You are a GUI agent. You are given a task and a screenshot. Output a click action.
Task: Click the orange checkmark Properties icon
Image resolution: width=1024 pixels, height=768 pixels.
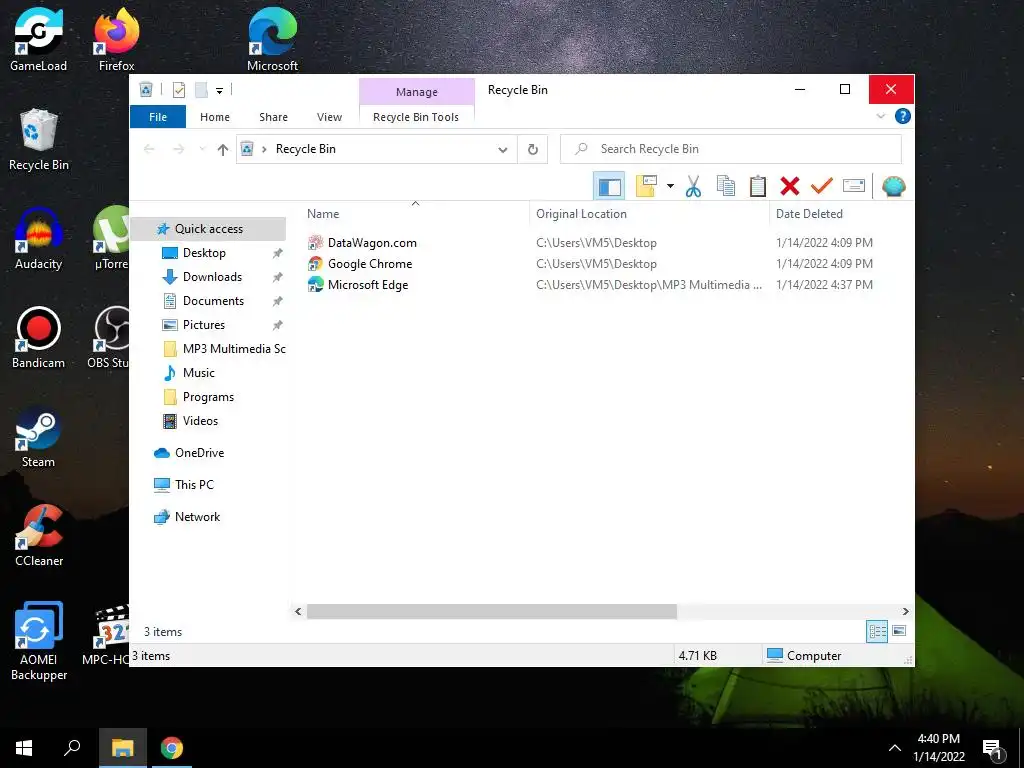pos(822,186)
